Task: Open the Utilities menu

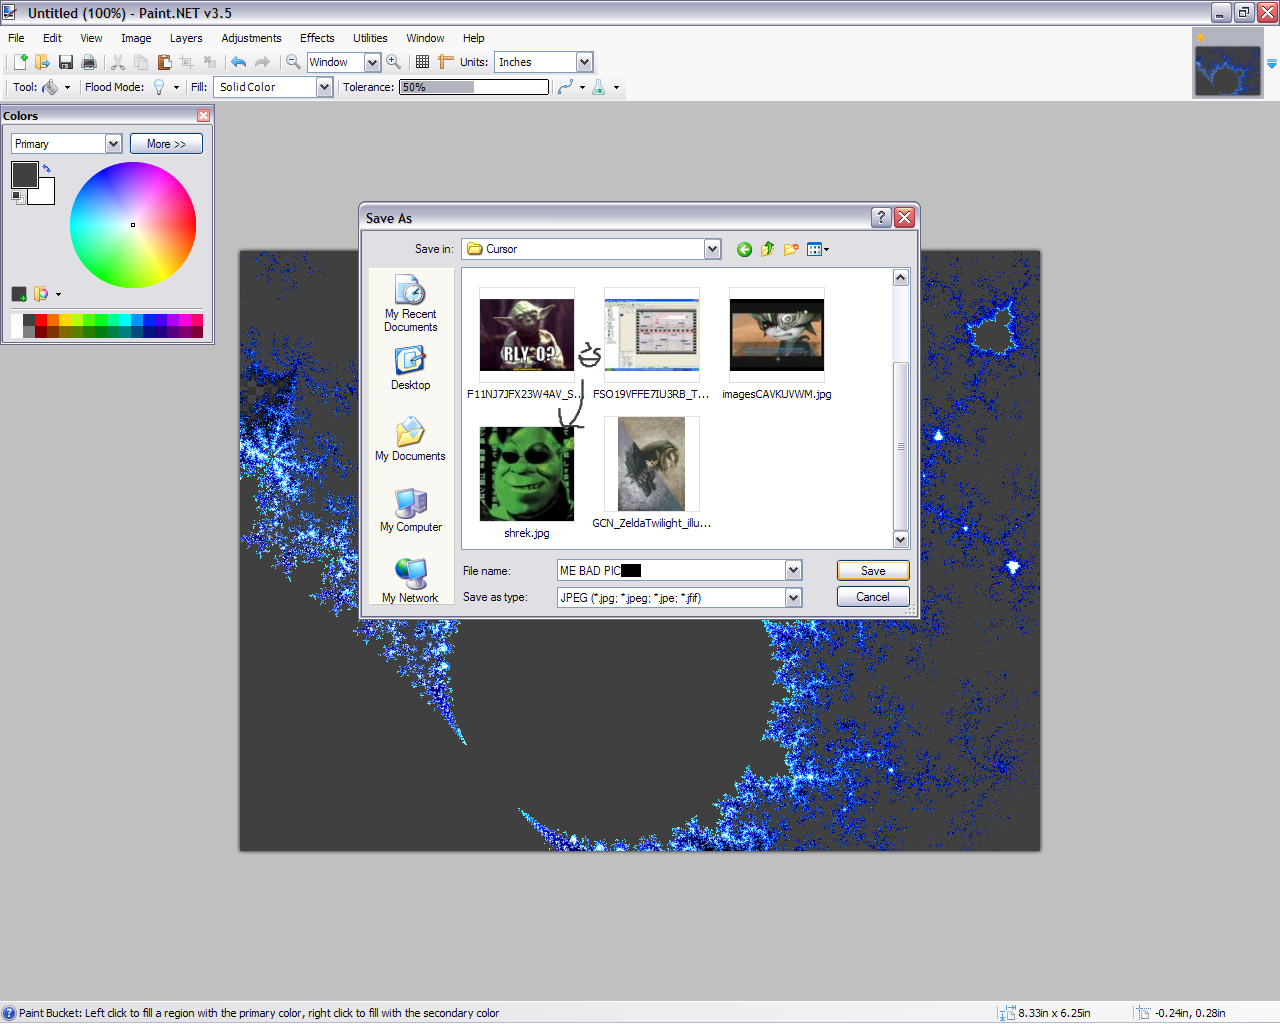Action: (370, 38)
